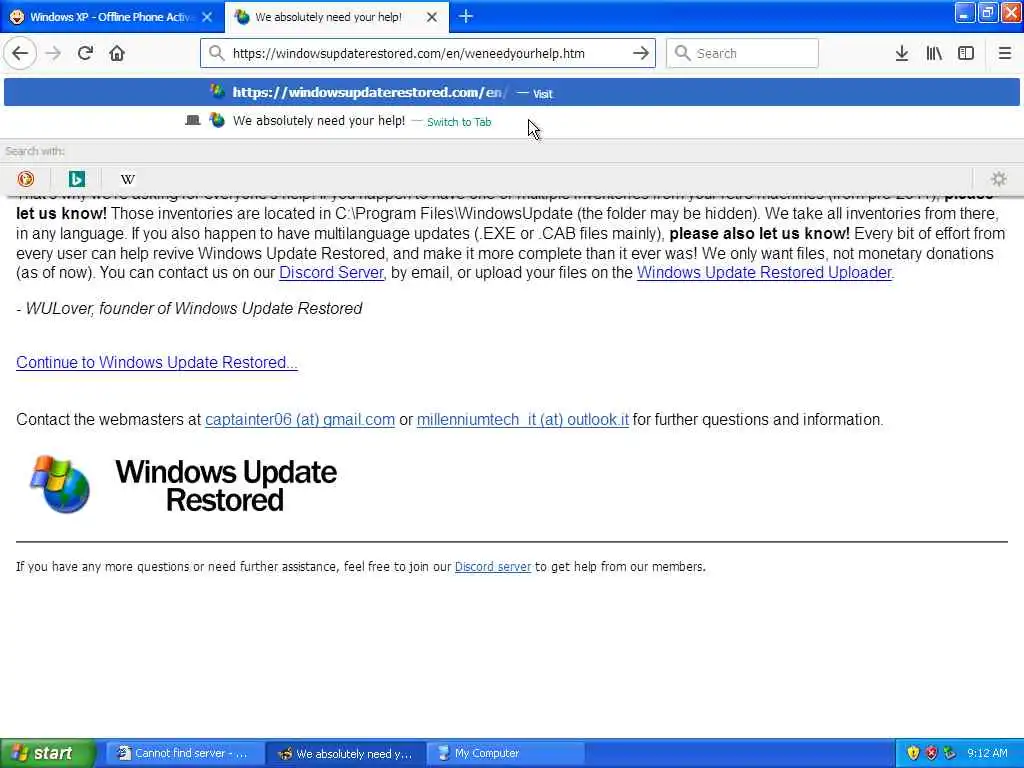Image resolution: width=1024 pixels, height=768 pixels.
Task: Focus the Search input box
Action: point(742,53)
